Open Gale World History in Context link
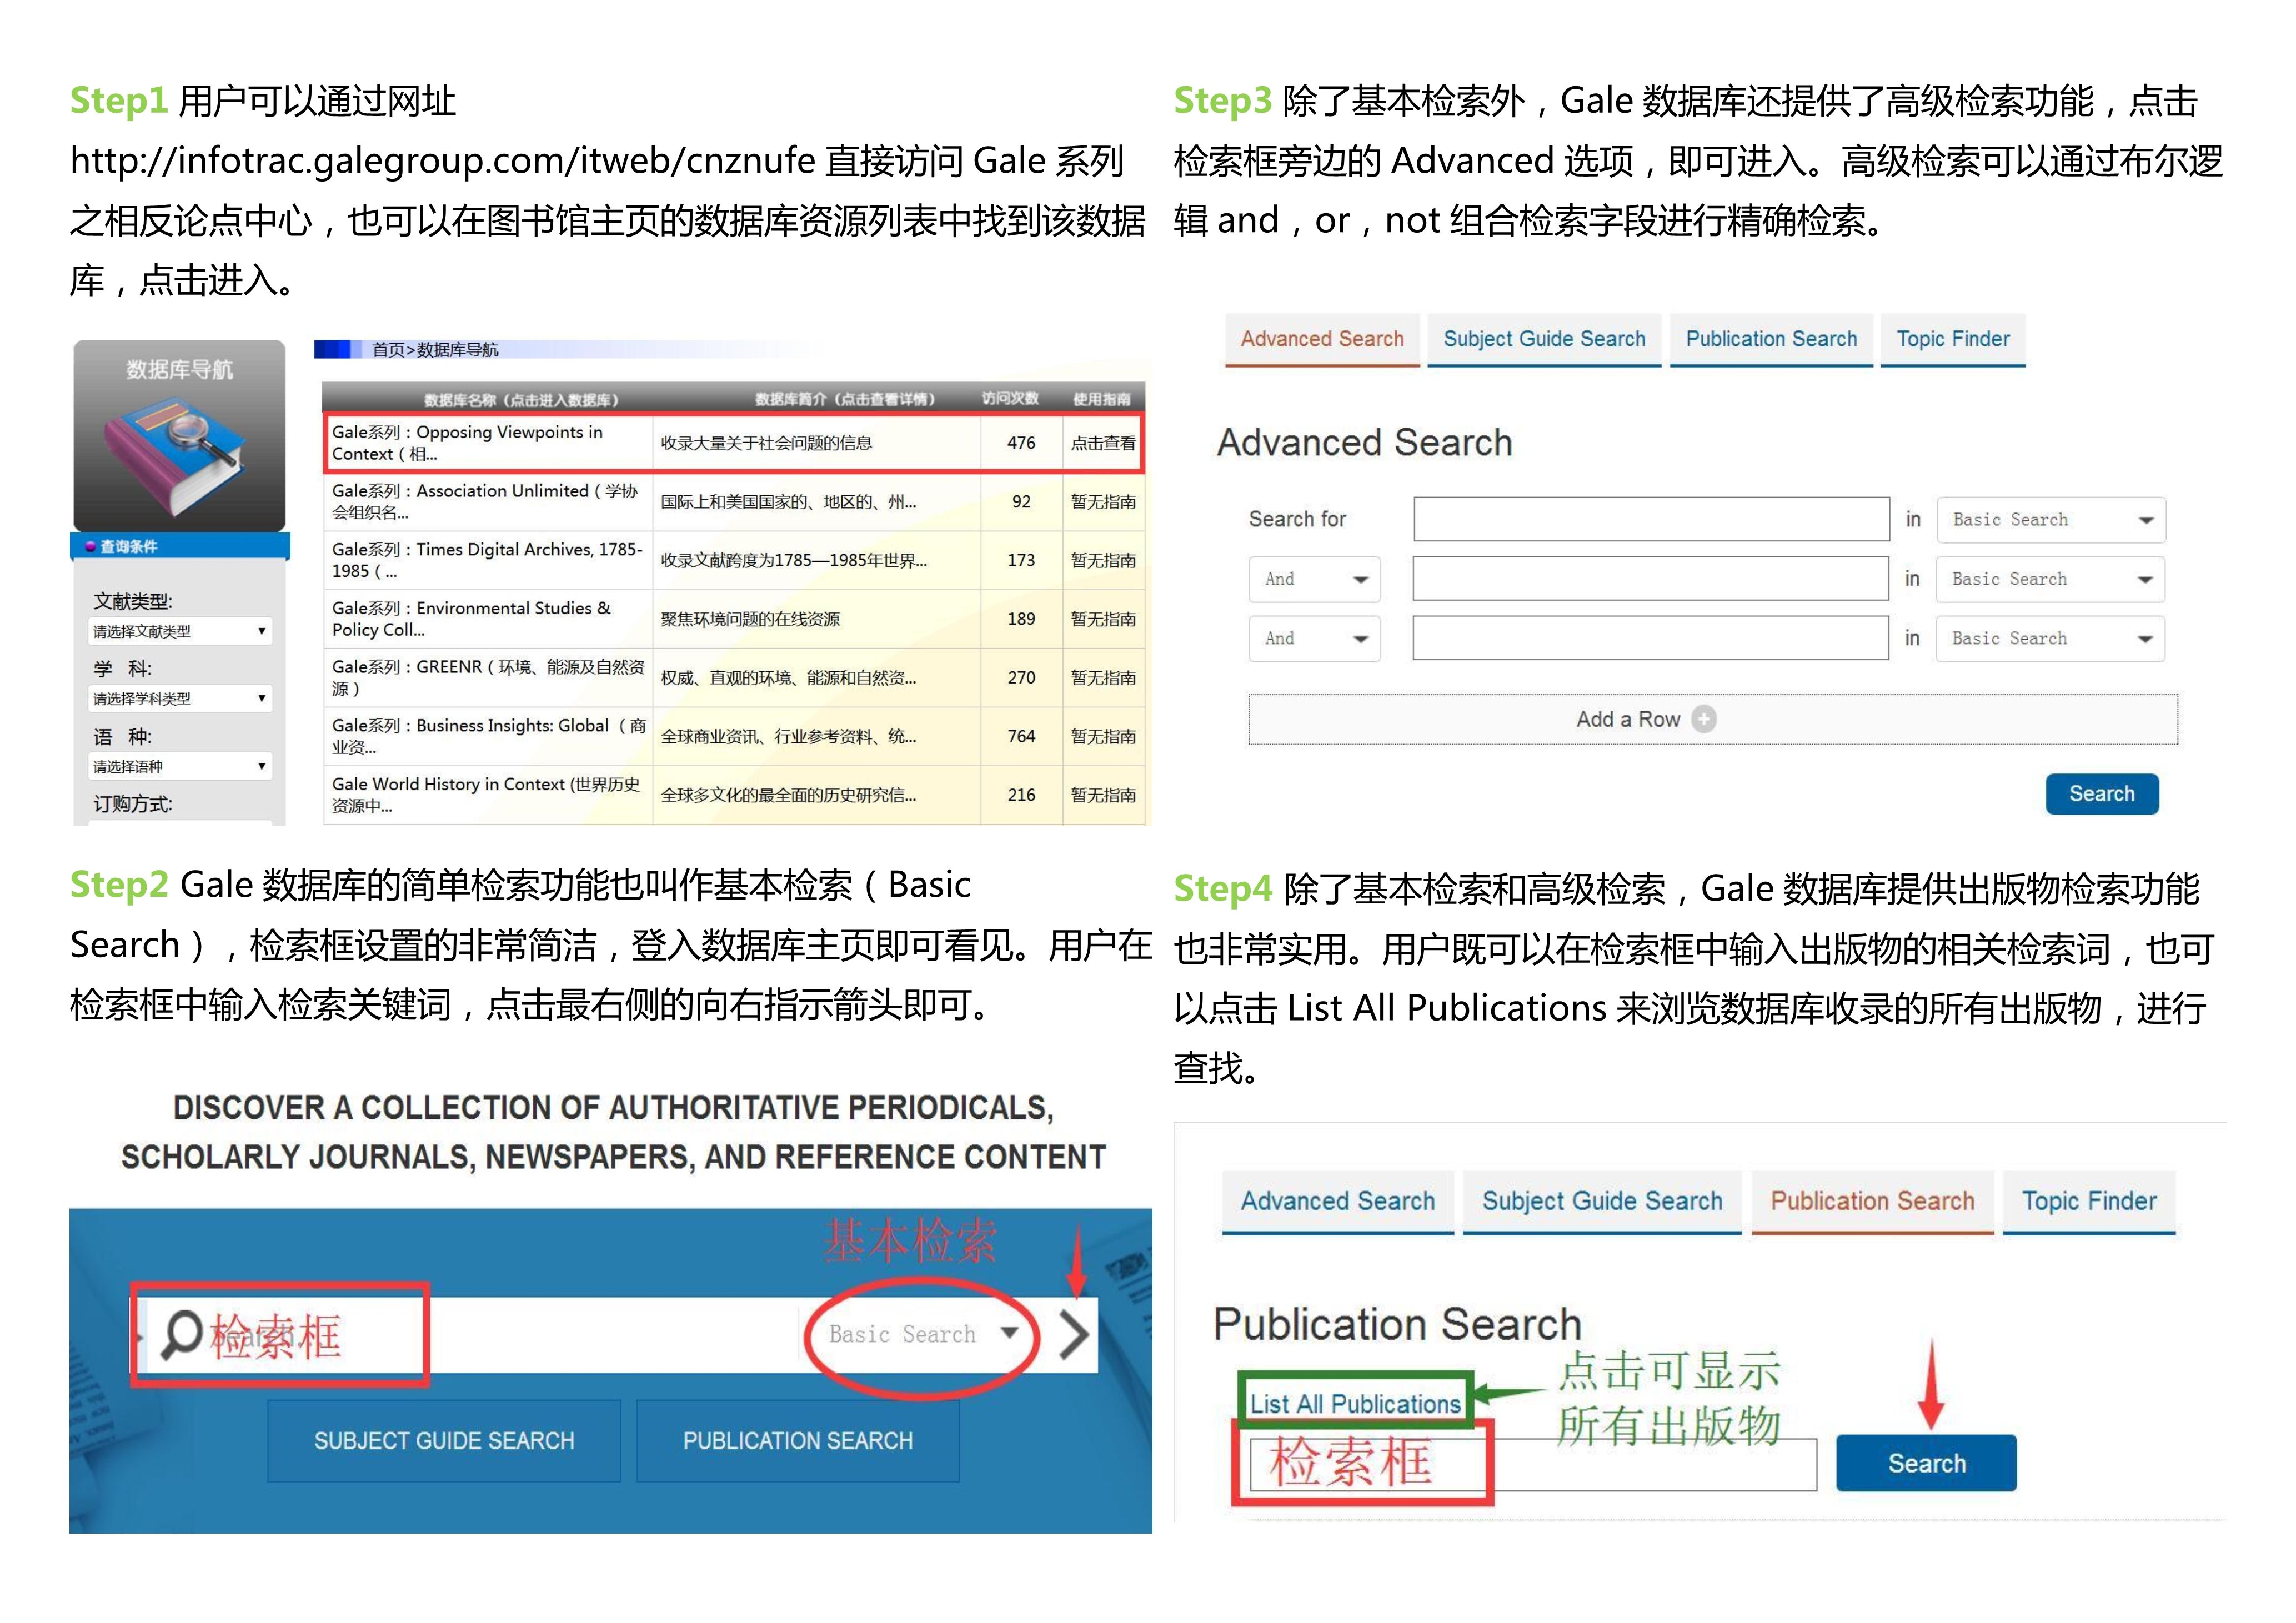 (486, 795)
